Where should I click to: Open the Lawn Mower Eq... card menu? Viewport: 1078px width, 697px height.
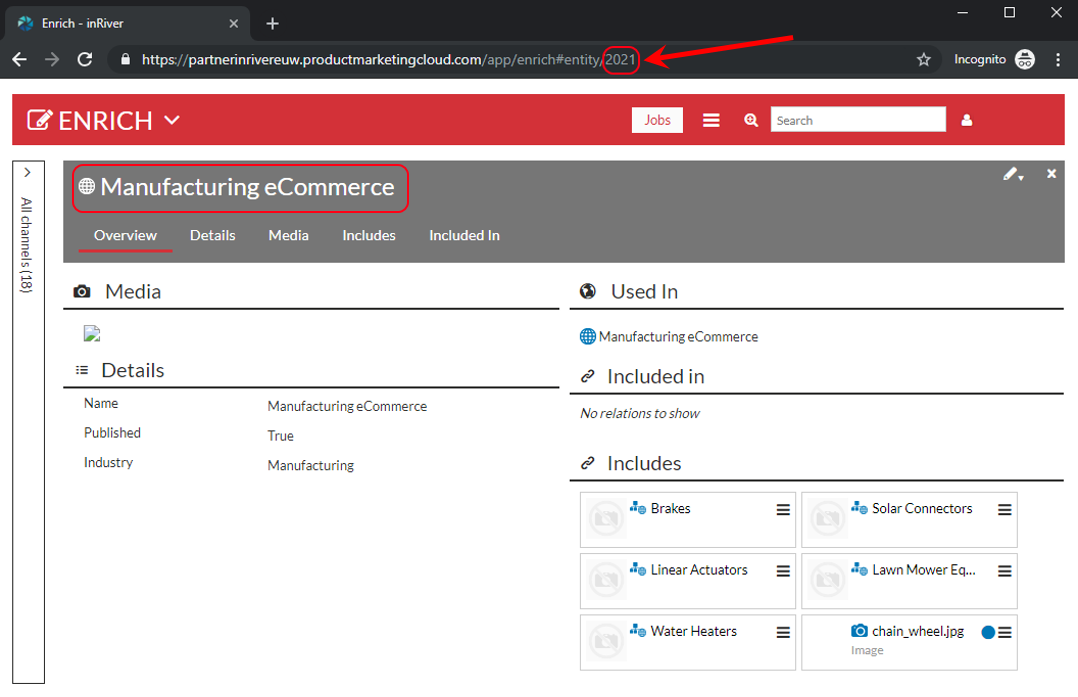click(1004, 571)
